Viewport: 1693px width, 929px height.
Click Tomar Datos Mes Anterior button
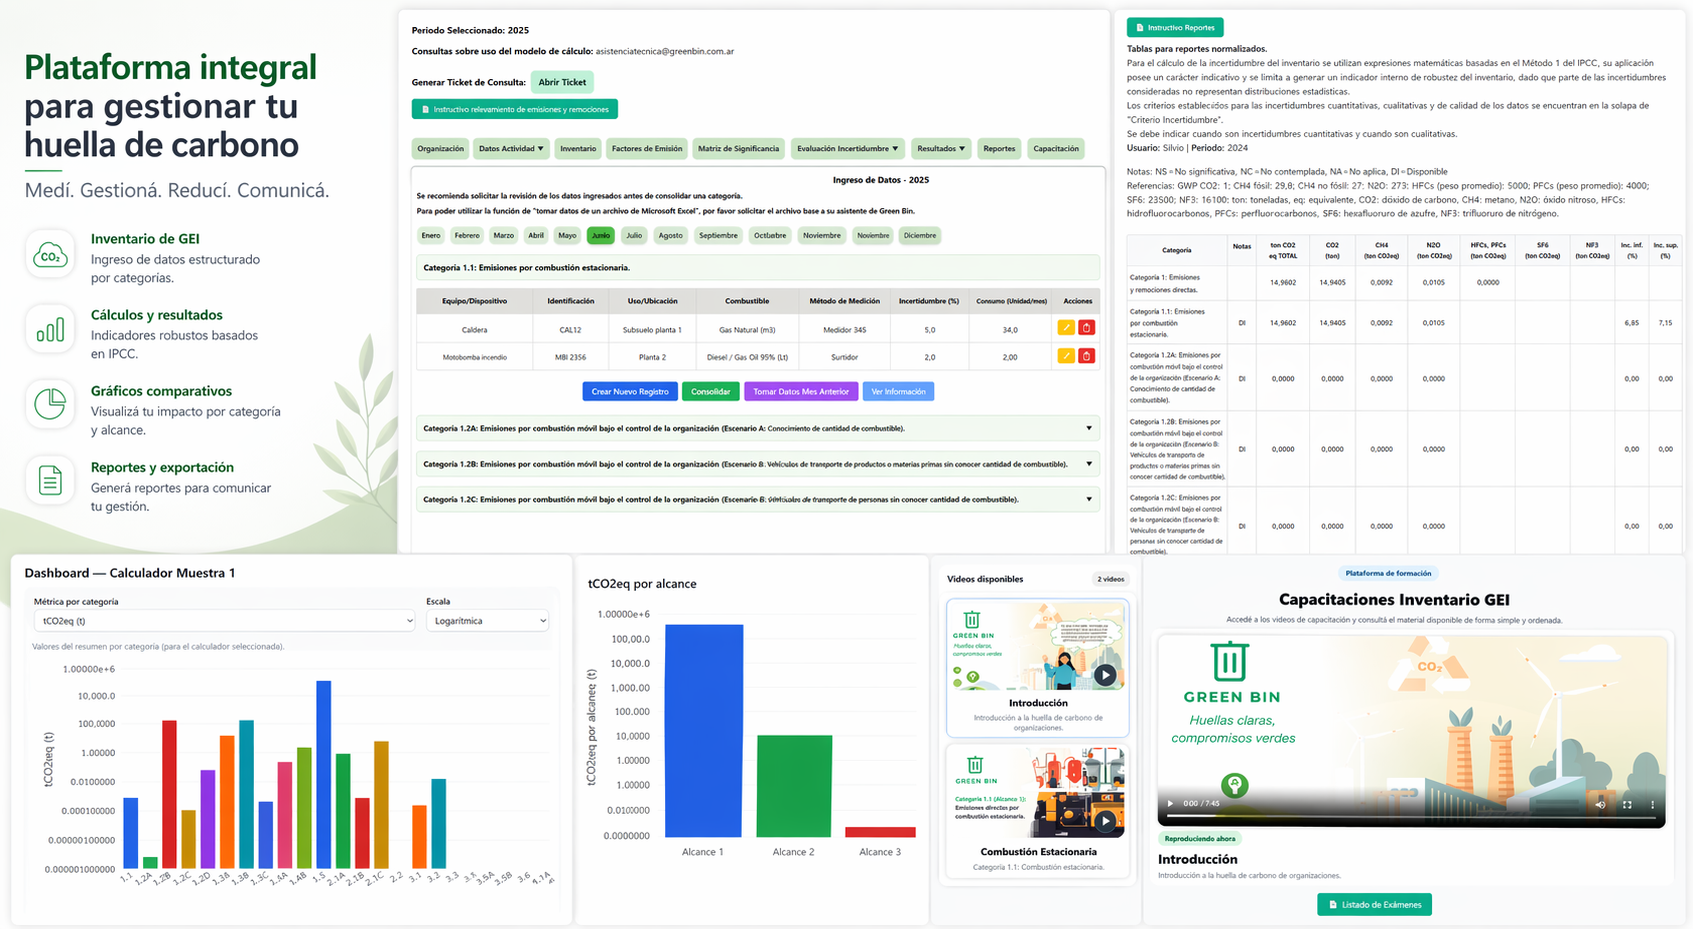coord(800,391)
